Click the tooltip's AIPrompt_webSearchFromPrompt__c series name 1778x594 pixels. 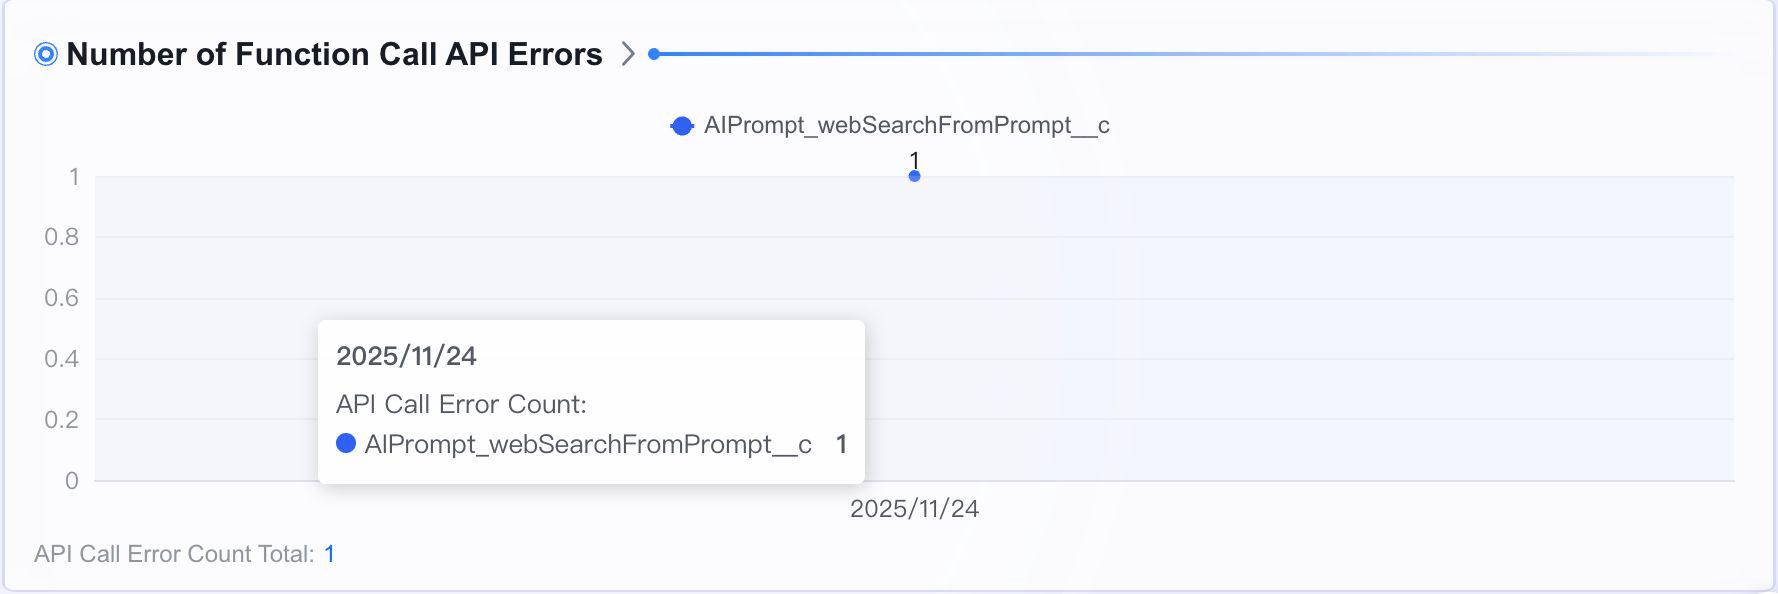(x=588, y=444)
